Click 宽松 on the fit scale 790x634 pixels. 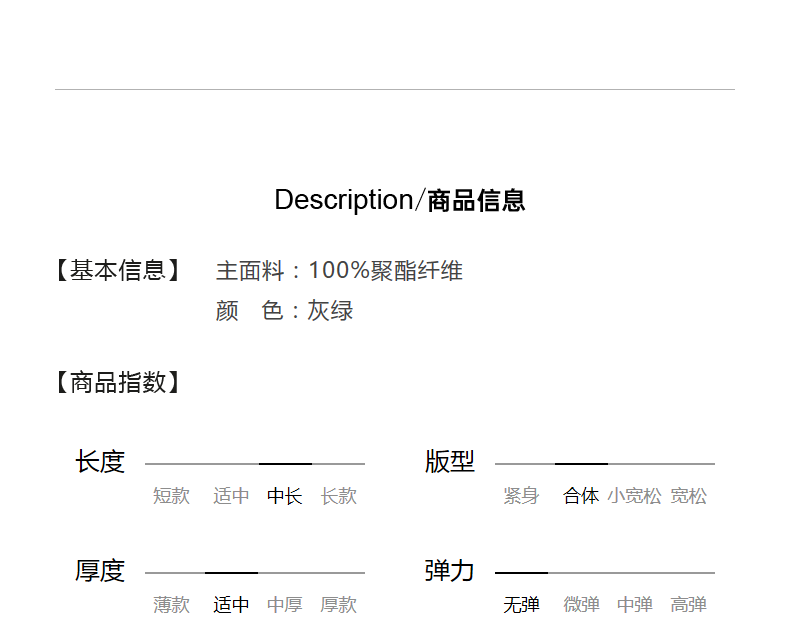pyautogui.click(x=689, y=496)
